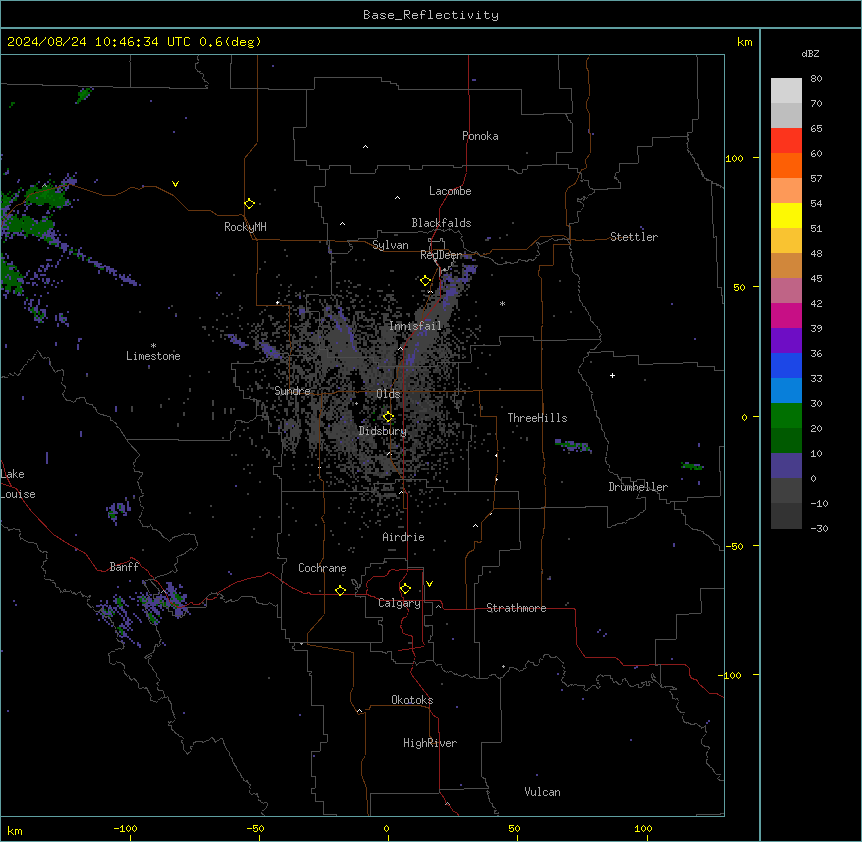Image resolution: width=862 pixels, height=842 pixels.
Task: Click the RockyMH map label
Action: tap(245, 227)
